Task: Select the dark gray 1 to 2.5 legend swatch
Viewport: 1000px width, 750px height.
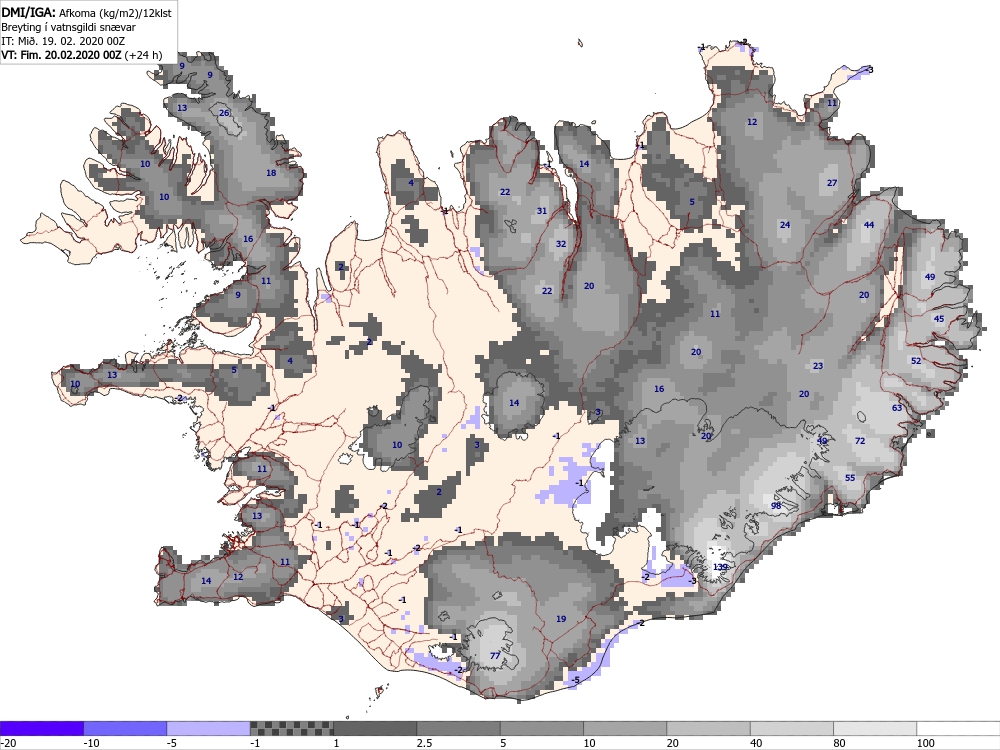Action: point(375,728)
